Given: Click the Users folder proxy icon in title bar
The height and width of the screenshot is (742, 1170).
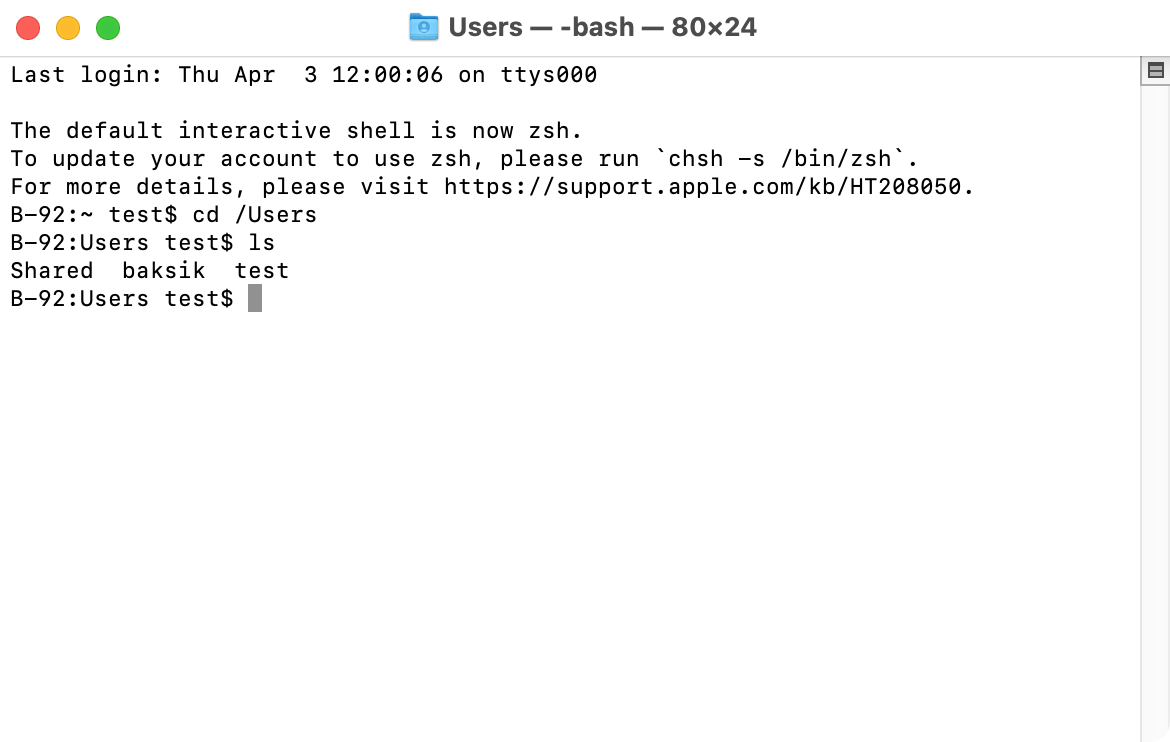Looking at the screenshot, I should coord(422,27).
